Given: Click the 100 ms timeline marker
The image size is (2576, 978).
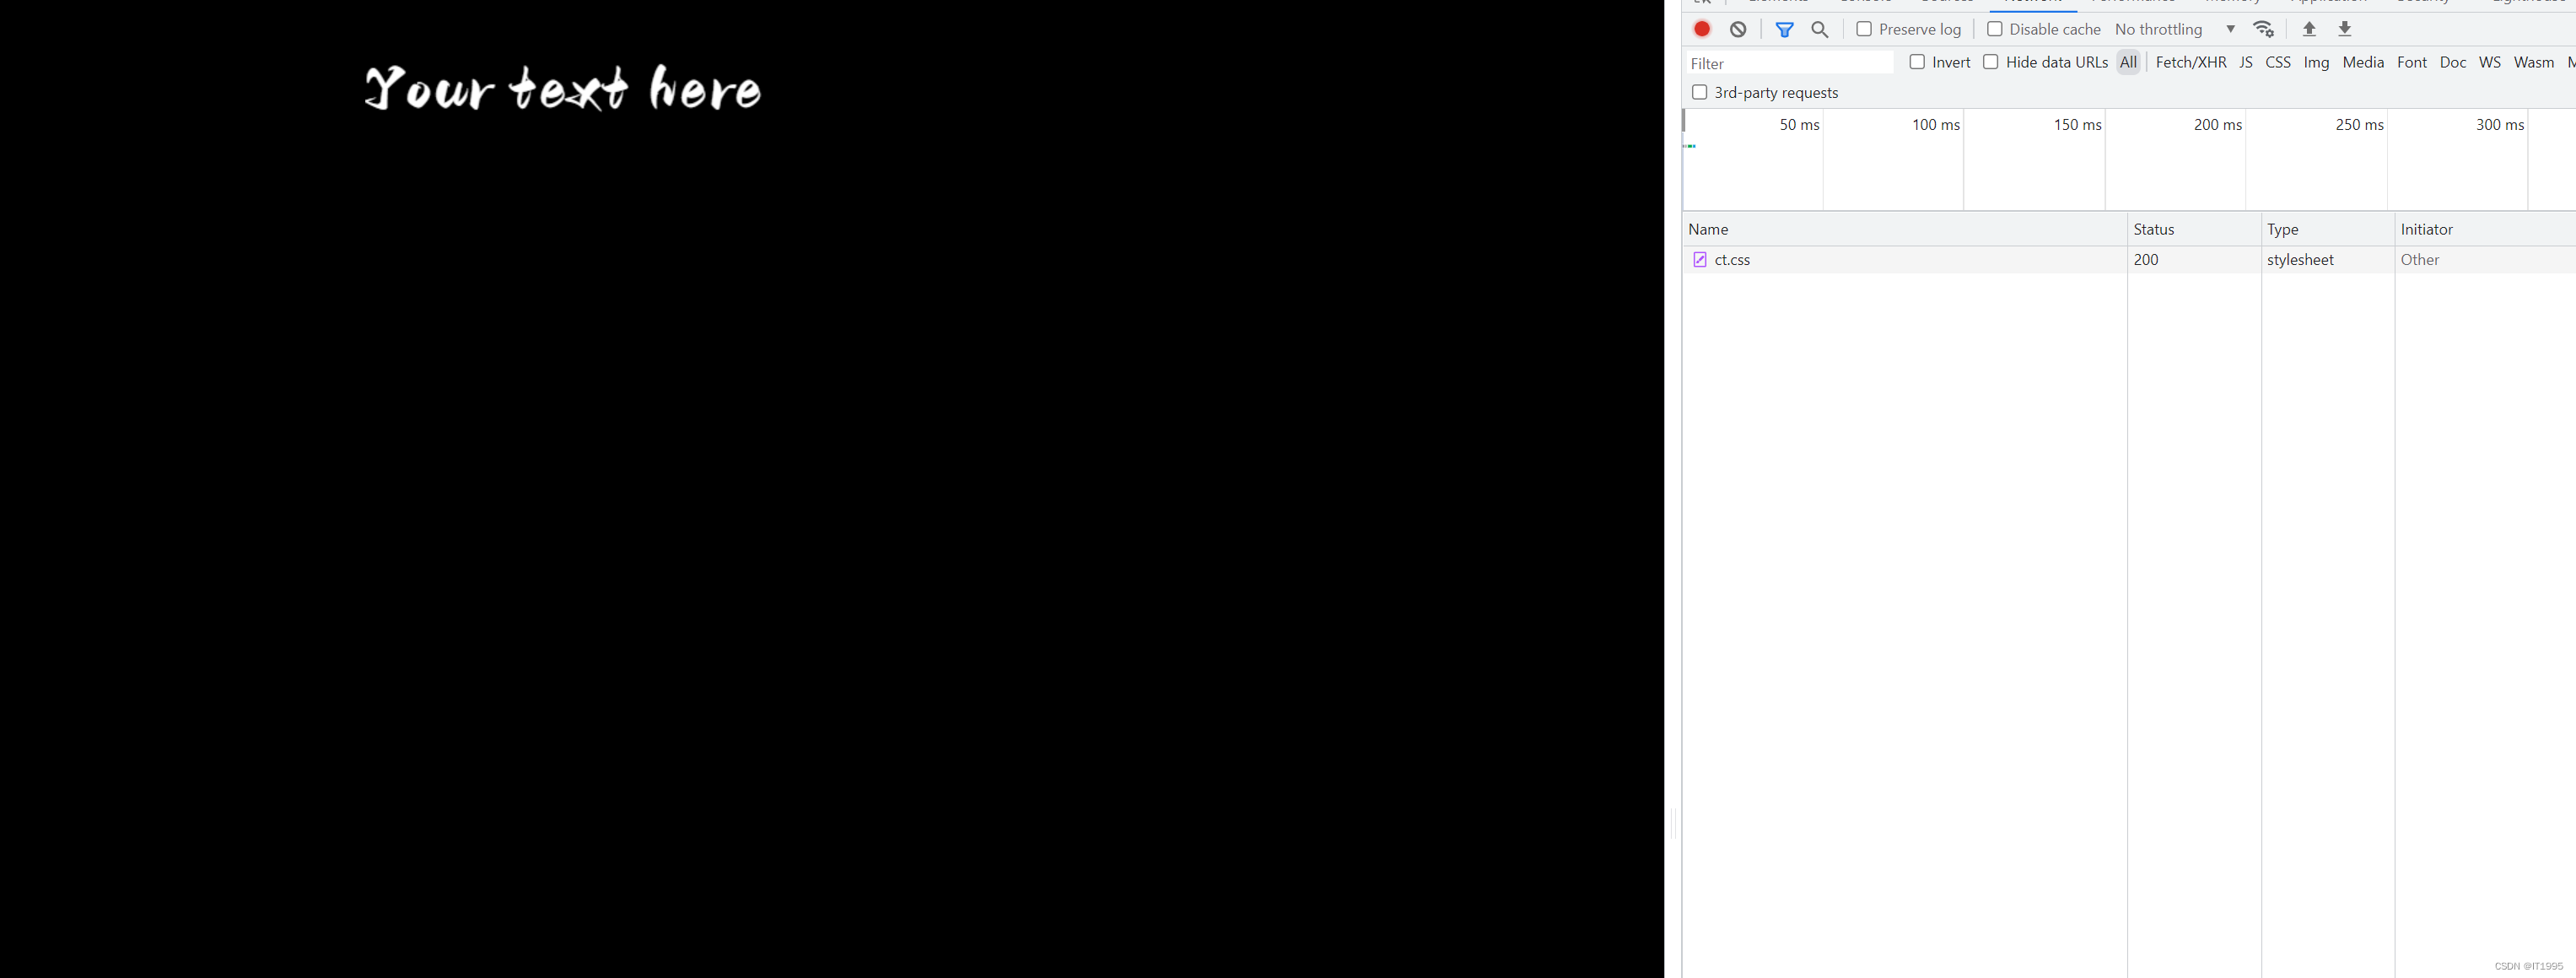Looking at the screenshot, I should (x=1936, y=125).
